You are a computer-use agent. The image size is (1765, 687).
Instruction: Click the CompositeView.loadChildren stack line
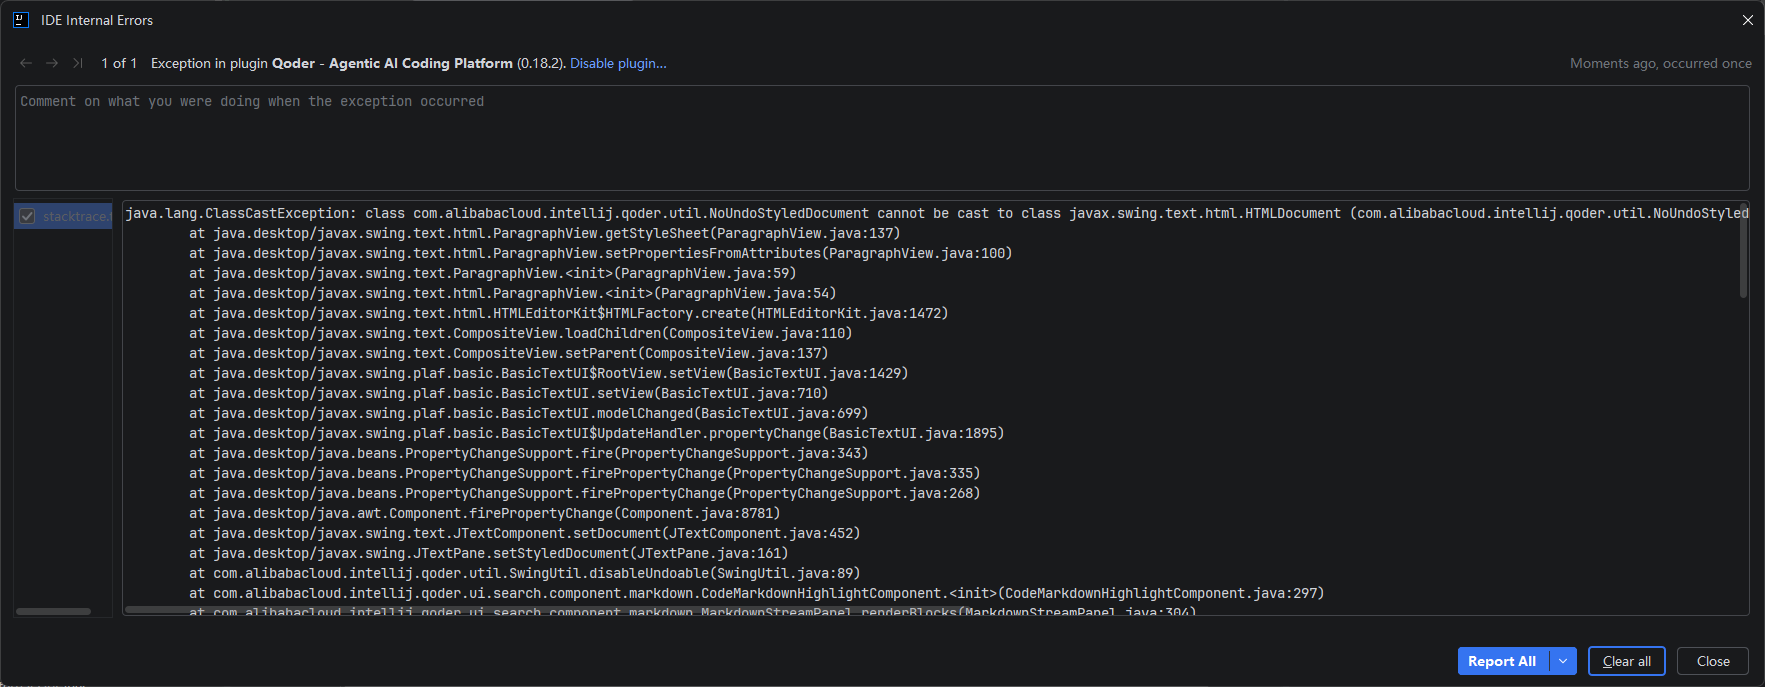(x=520, y=333)
